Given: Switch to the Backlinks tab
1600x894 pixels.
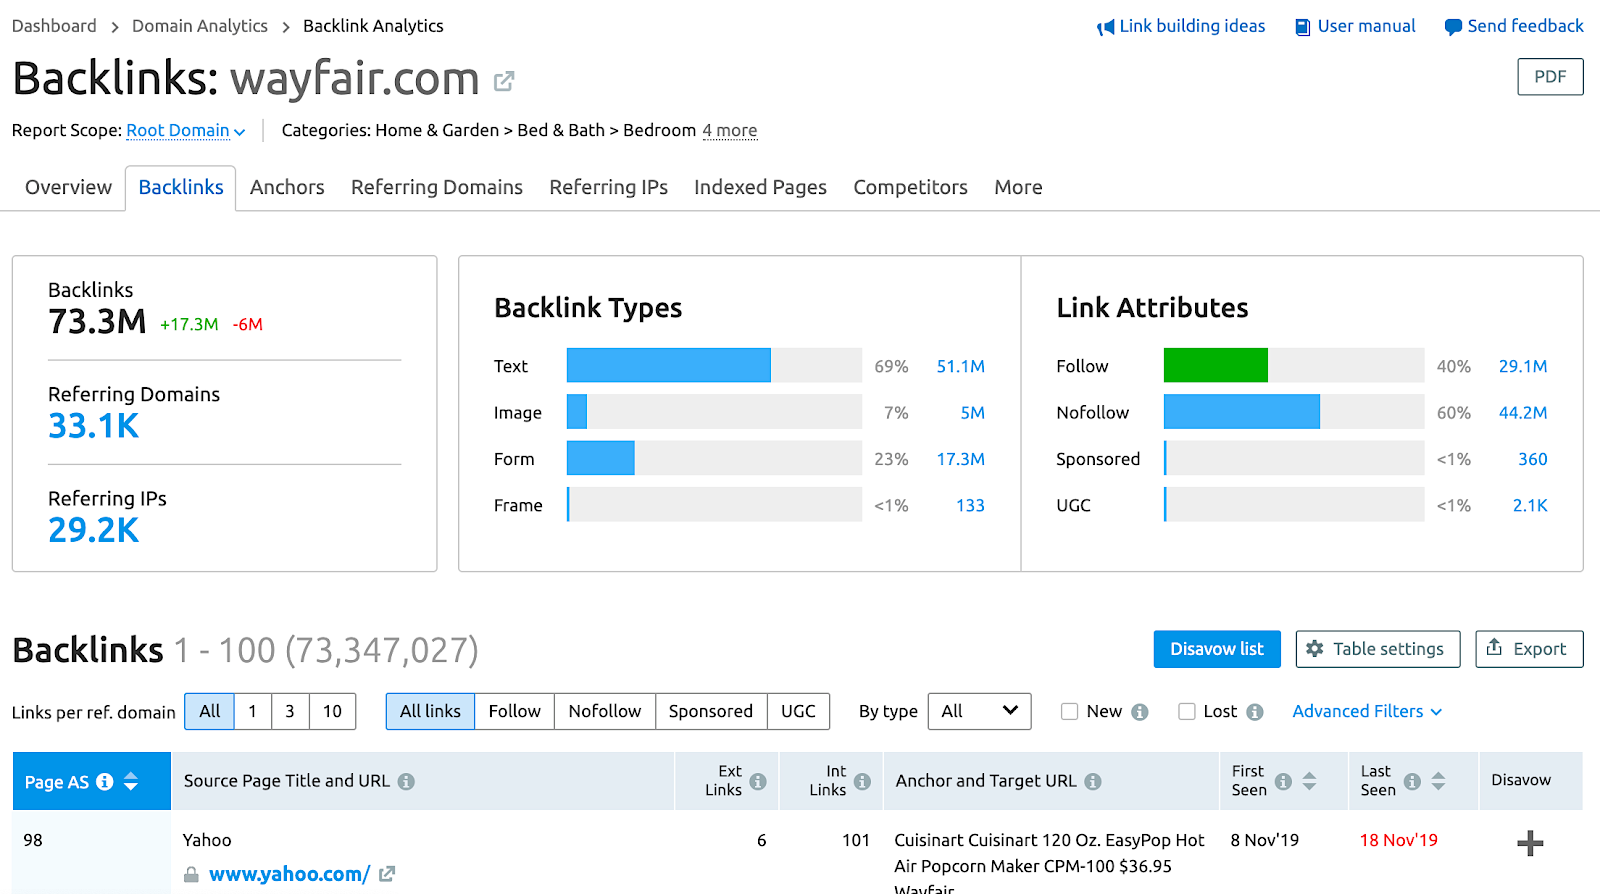Looking at the screenshot, I should [x=181, y=187].
